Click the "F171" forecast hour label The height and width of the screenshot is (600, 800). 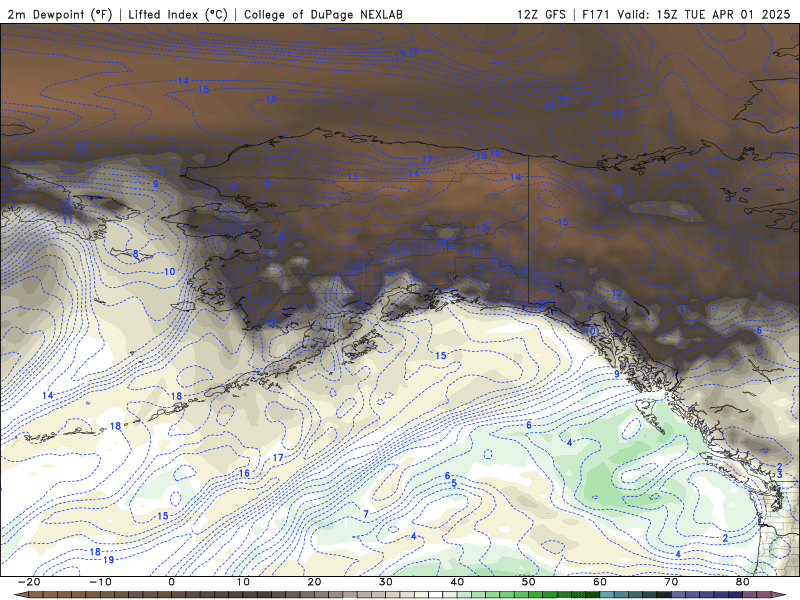[597, 14]
